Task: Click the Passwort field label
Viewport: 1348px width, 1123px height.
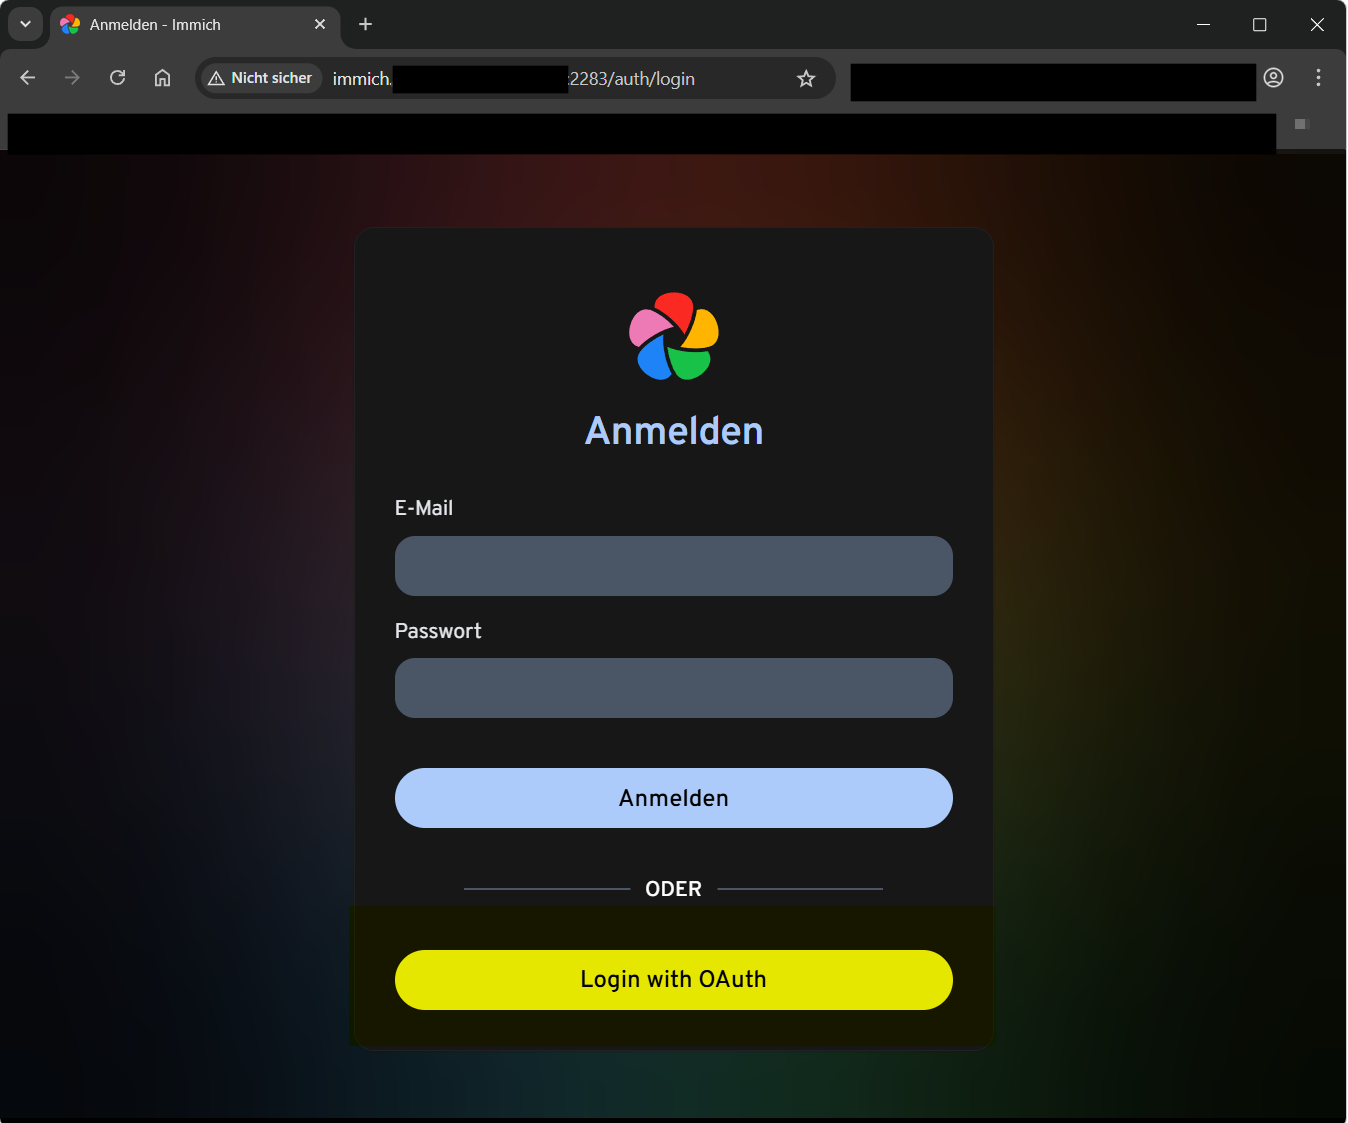Action: tap(438, 631)
